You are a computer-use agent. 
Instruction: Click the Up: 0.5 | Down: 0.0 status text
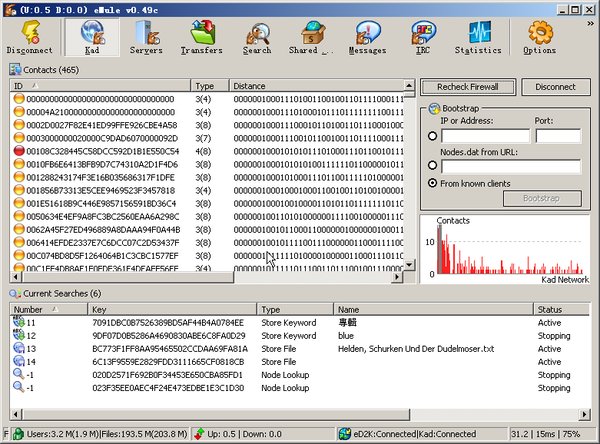[245, 434]
